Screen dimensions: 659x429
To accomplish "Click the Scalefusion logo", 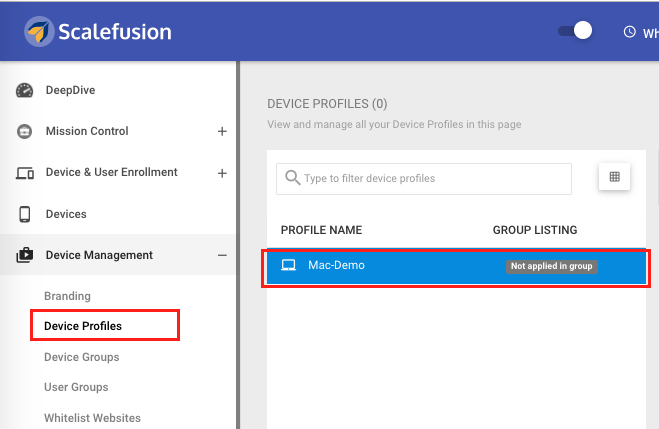I will point(98,32).
